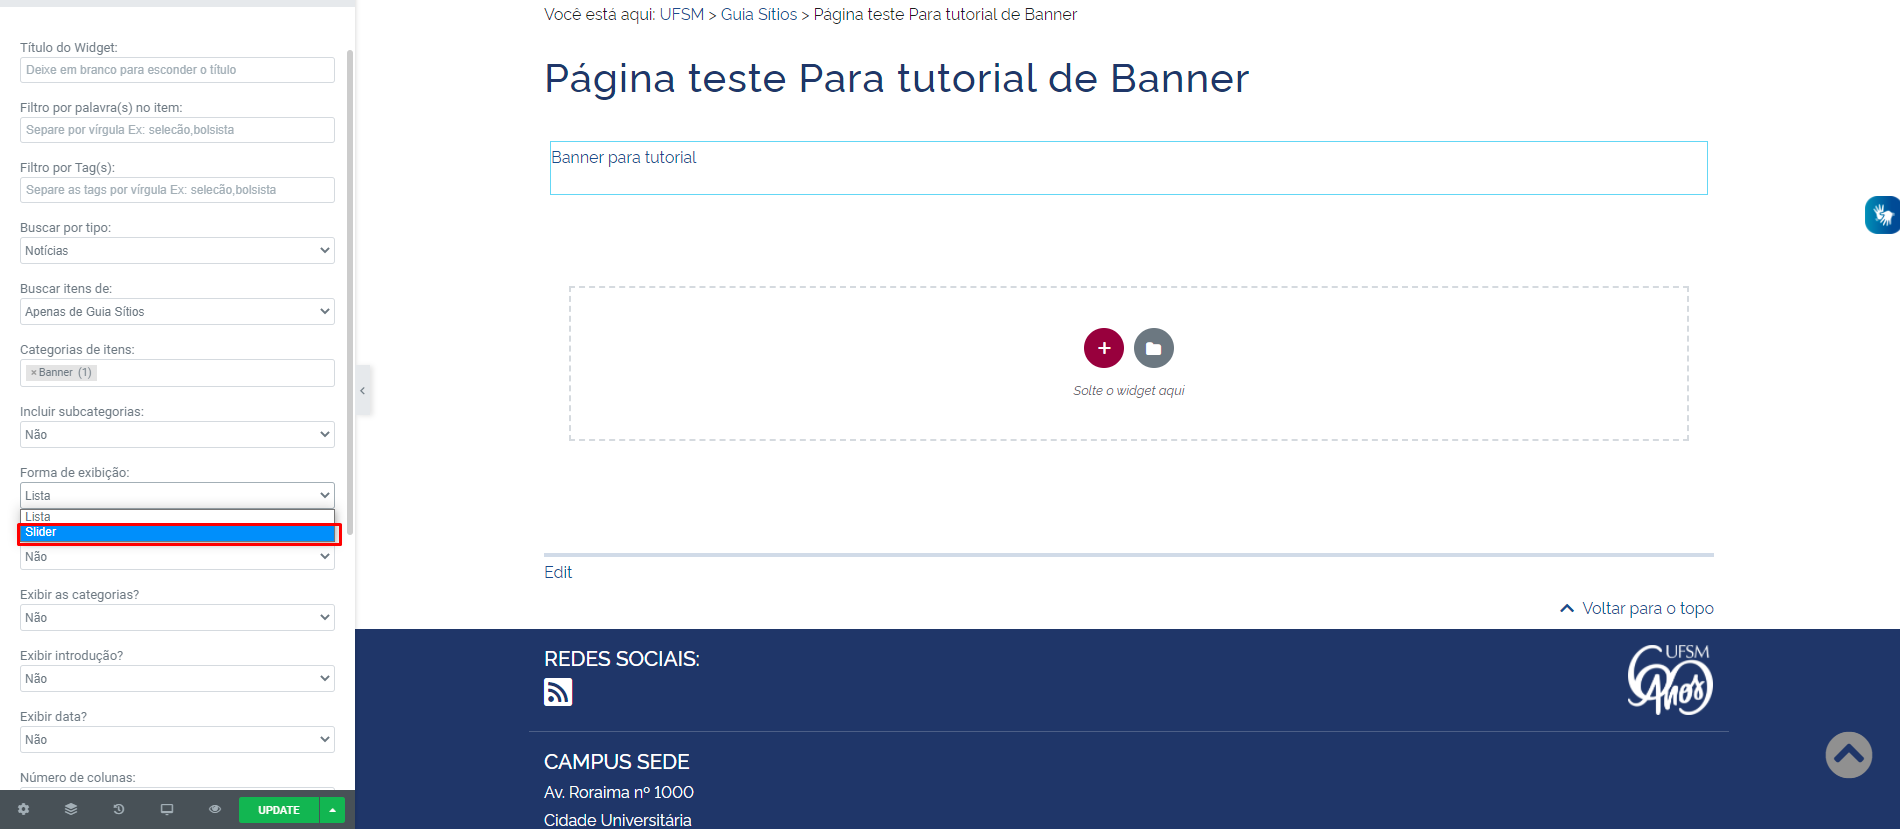Open the Navigator layers icon
Screen dimensions: 1900x829
click(71, 809)
